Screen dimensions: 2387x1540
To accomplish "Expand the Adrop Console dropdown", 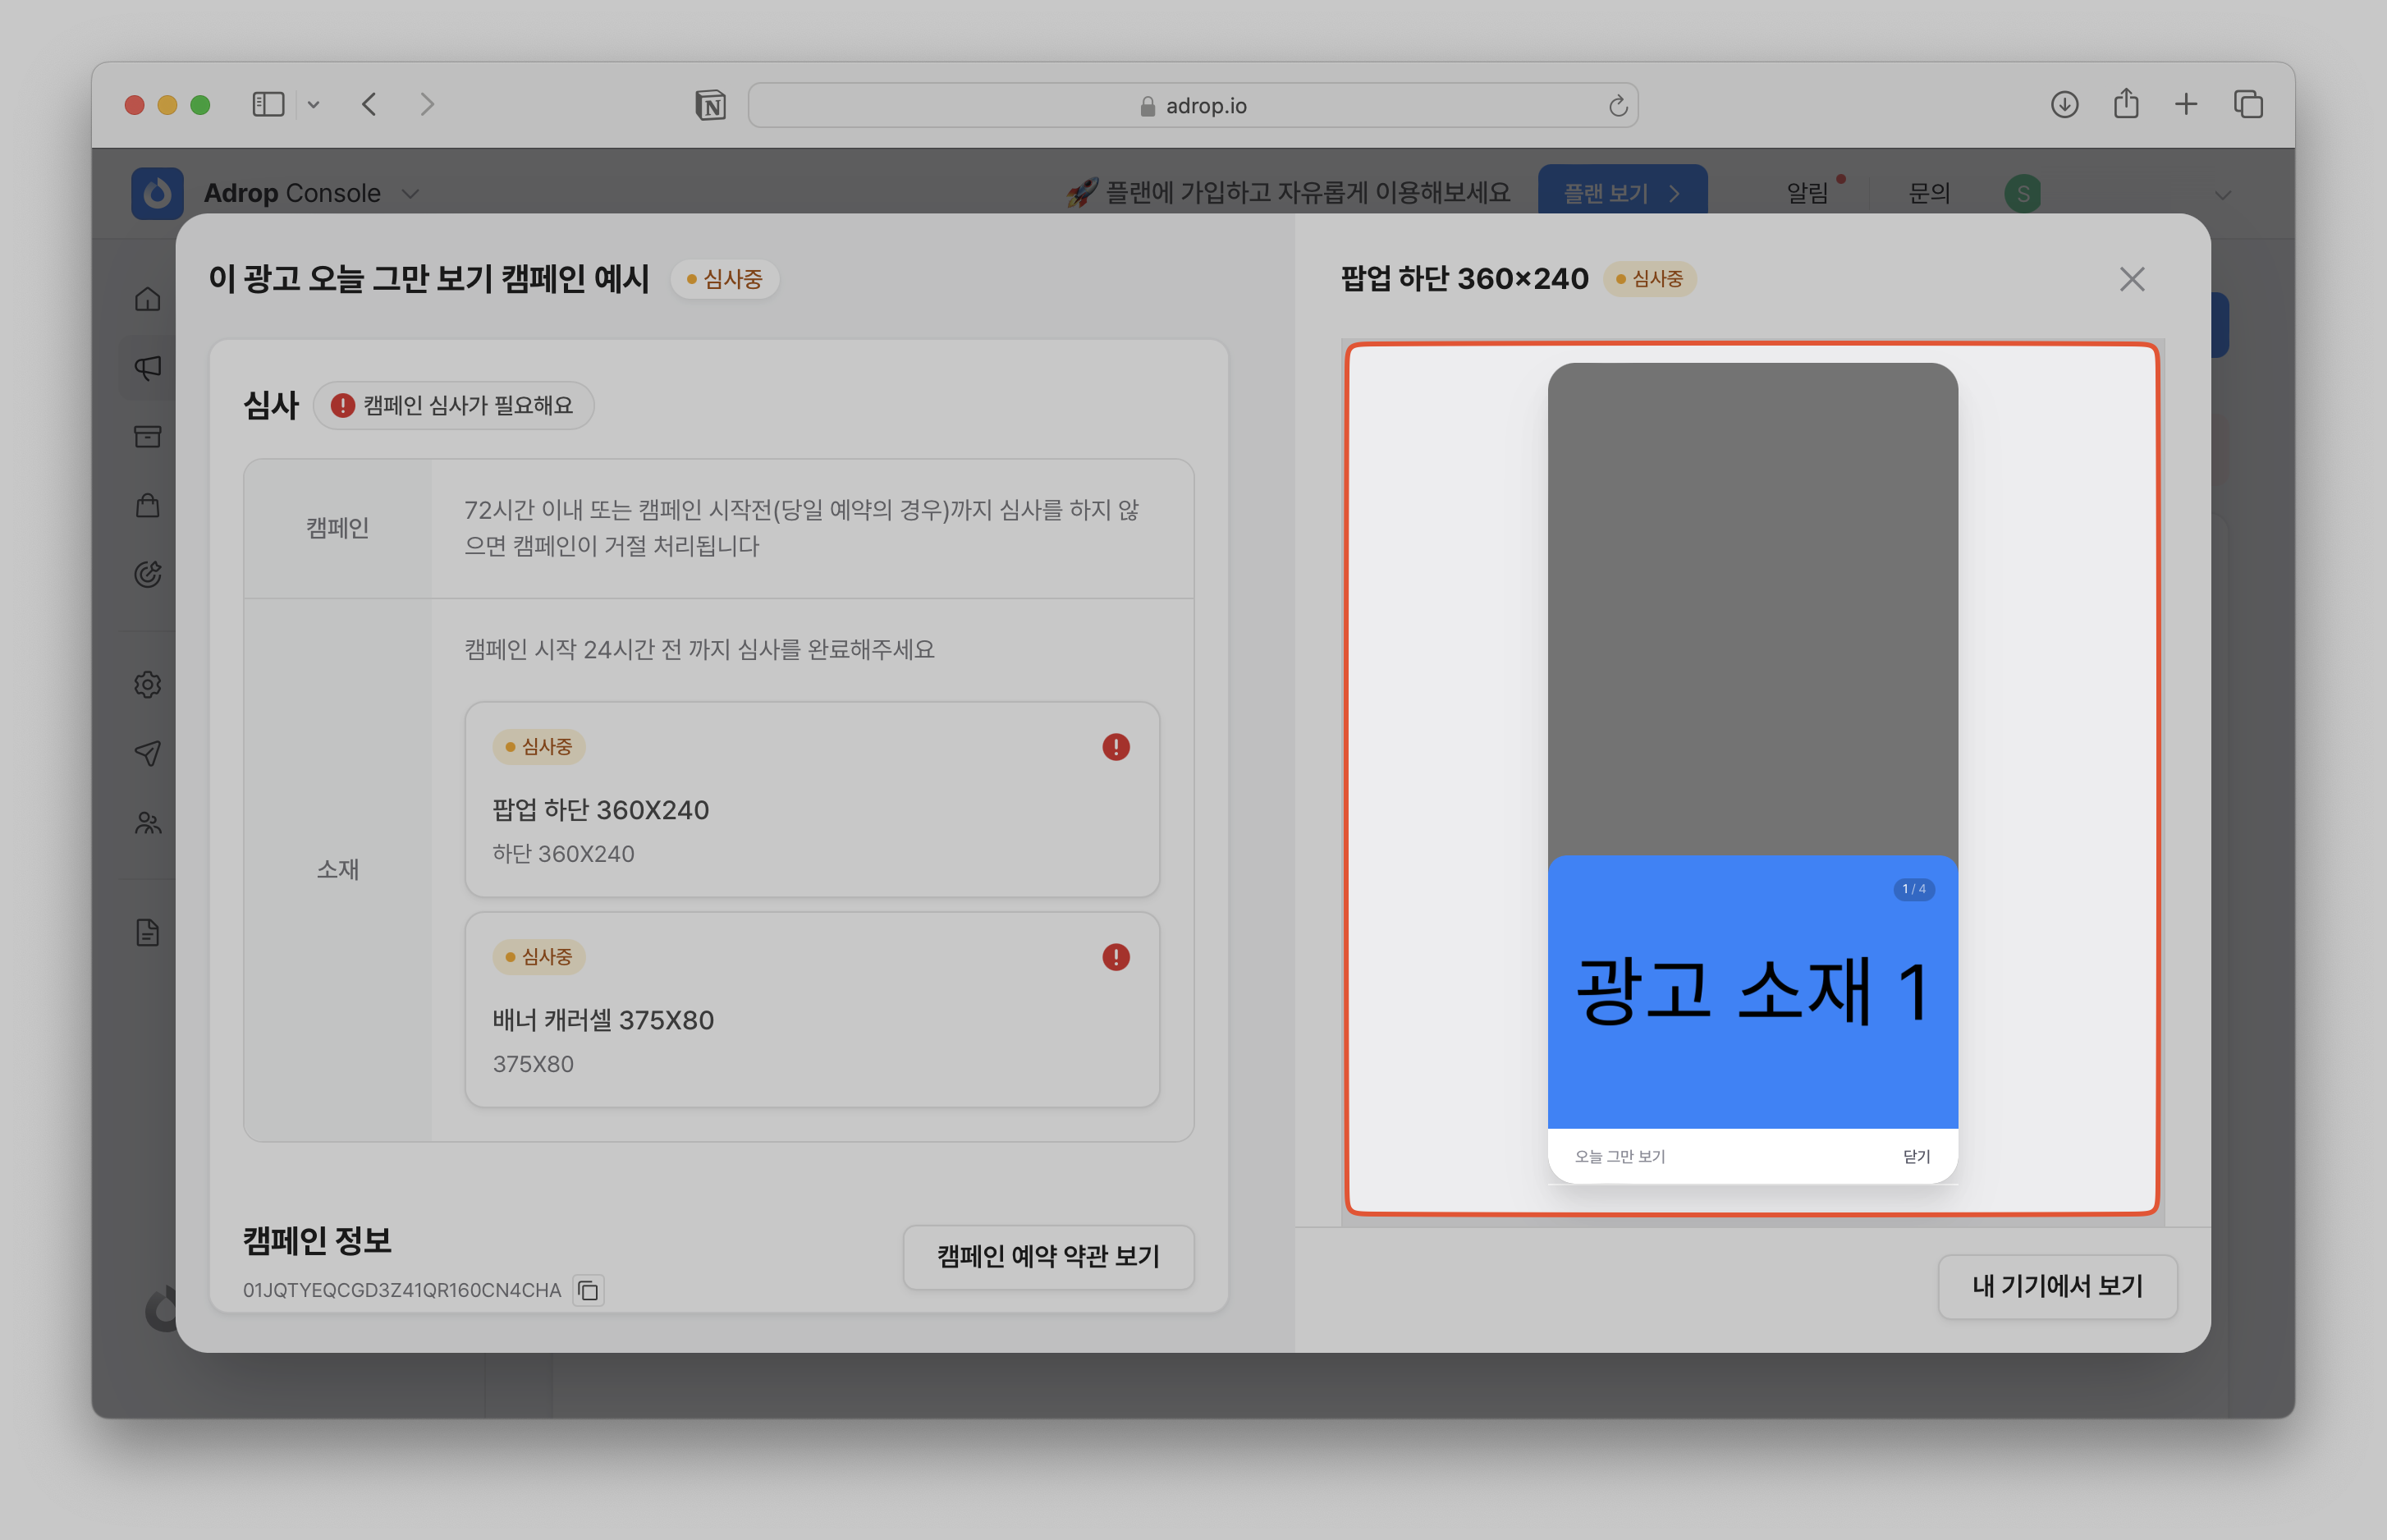I will coord(410,194).
